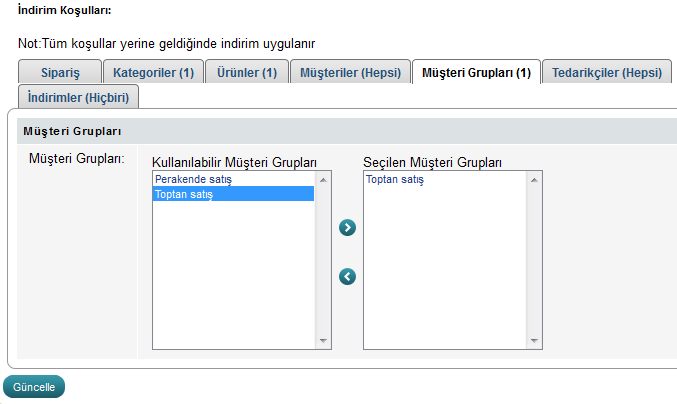Click the left arrow to remove selected group
The width and height of the screenshot is (677, 404).
[x=348, y=276]
